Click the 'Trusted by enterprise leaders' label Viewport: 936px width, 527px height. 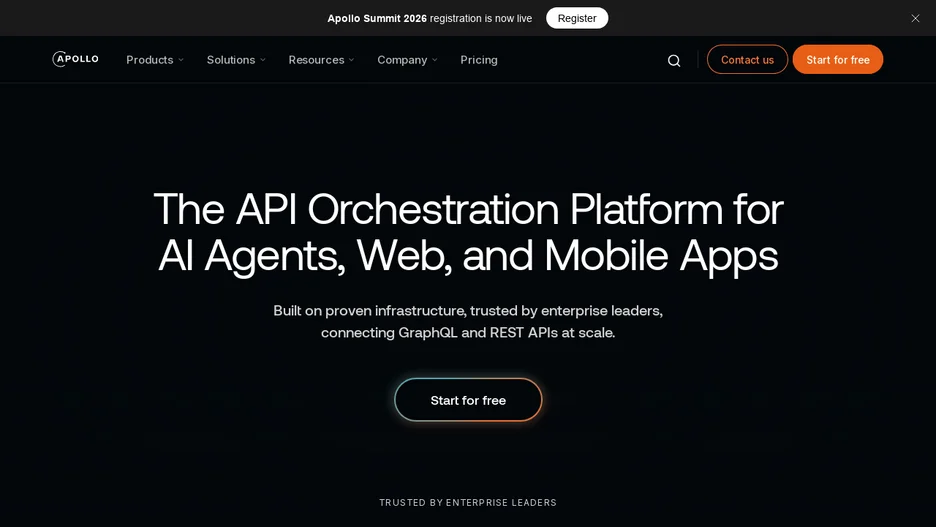coord(468,503)
